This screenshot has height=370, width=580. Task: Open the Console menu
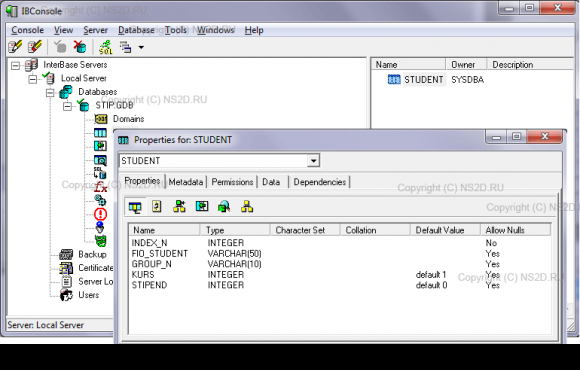tap(27, 30)
